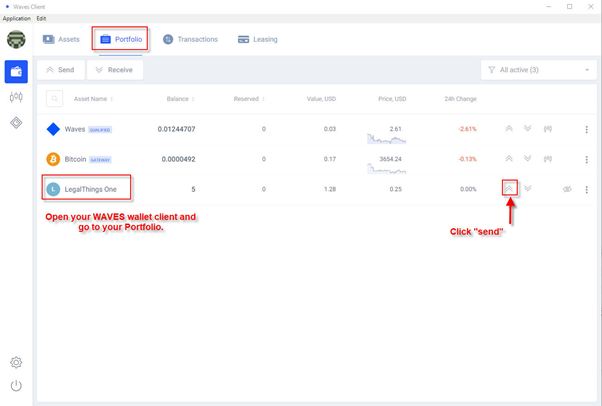
Task: Click the Send button in toolbar
Action: pos(61,70)
